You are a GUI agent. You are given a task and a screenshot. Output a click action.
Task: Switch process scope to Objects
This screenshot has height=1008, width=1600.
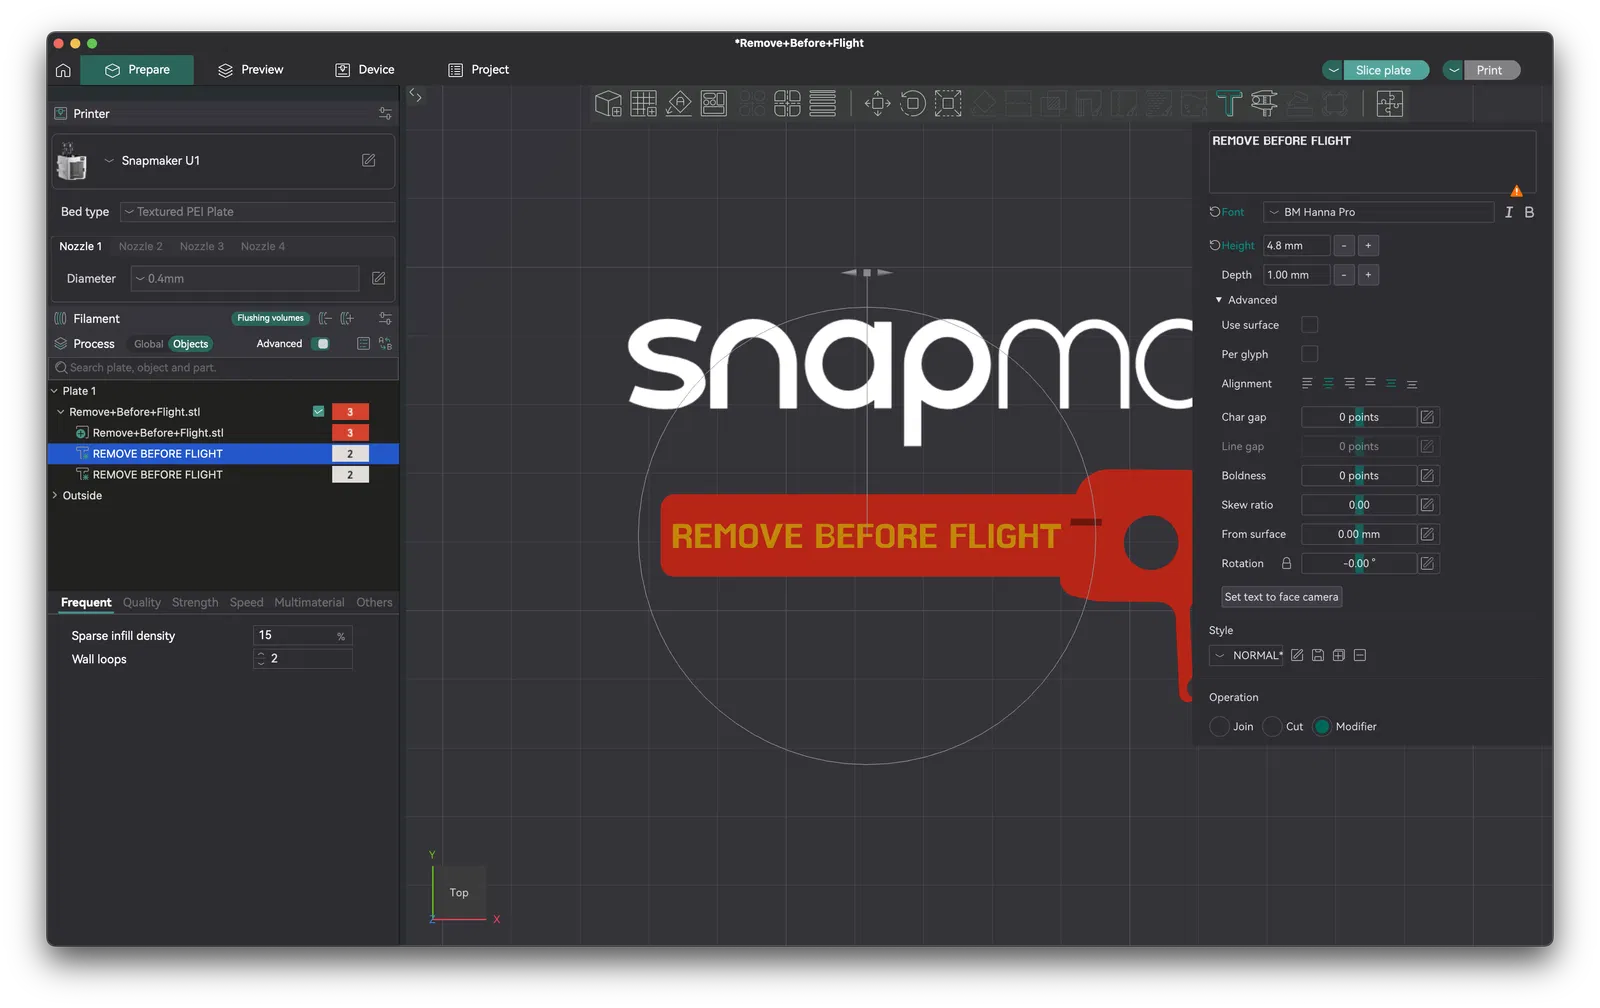tap(190, 344)
